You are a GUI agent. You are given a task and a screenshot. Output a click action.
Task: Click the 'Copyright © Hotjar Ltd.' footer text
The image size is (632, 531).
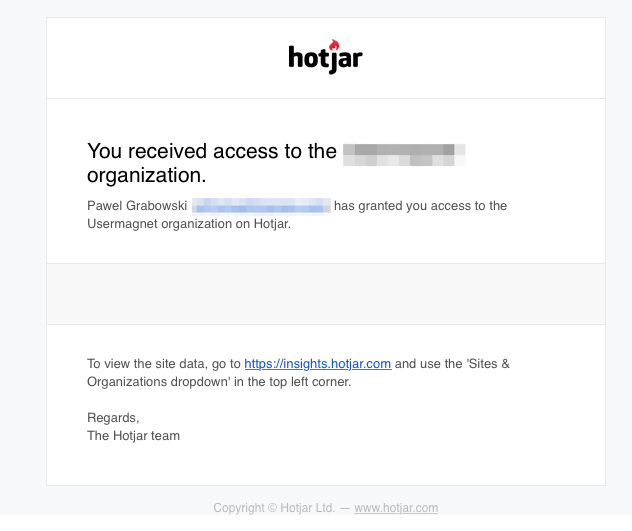click(274, 508)
